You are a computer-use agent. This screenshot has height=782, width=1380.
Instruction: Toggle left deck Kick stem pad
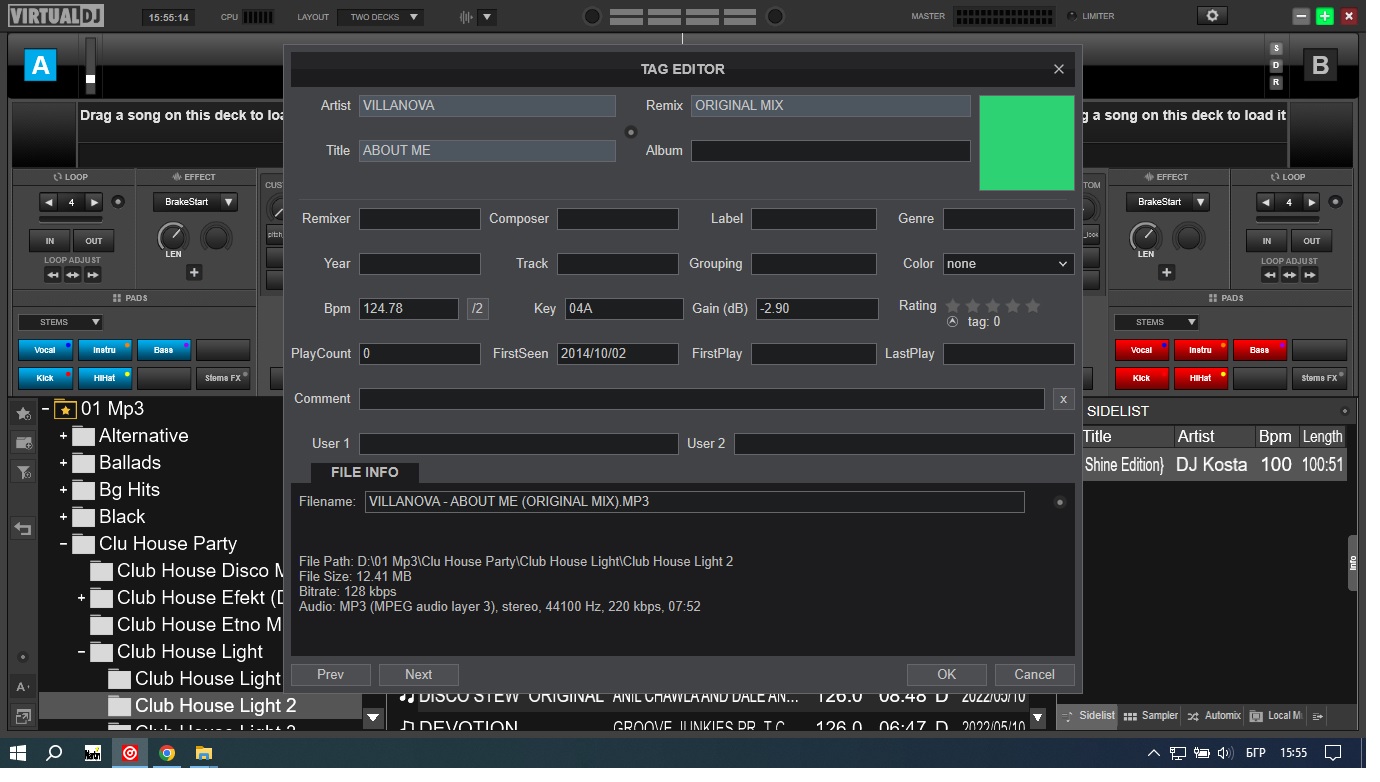coord(45,378)
